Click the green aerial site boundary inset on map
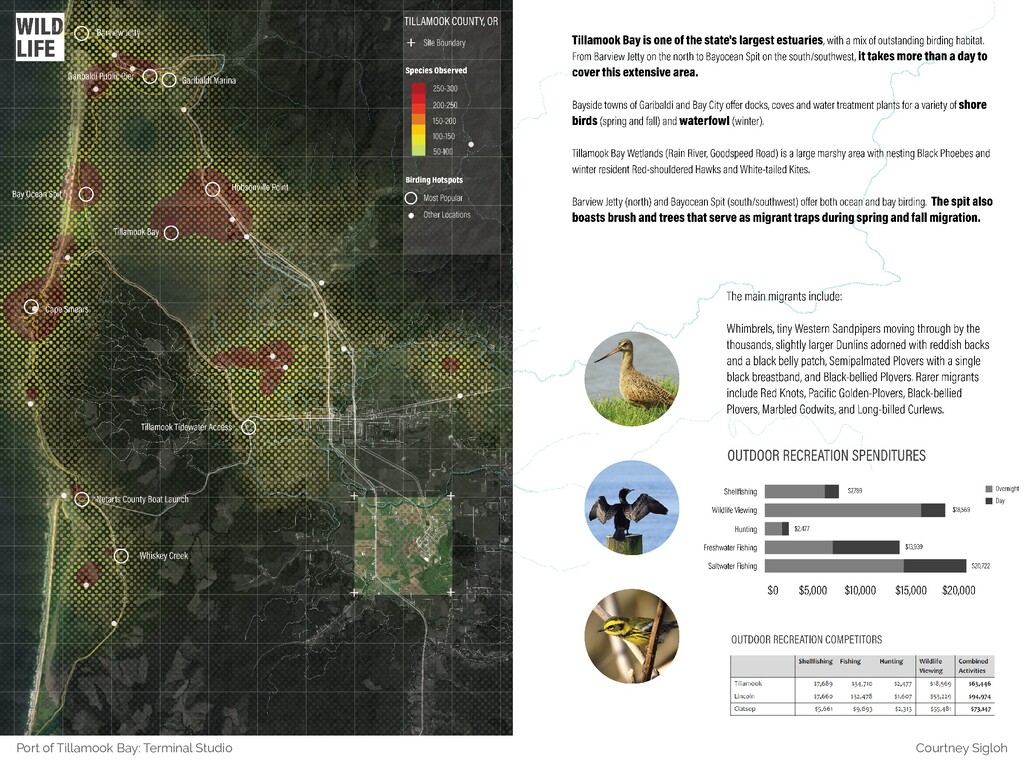Viewport: 1024px width, 768px height. click(x=403, y=545)
